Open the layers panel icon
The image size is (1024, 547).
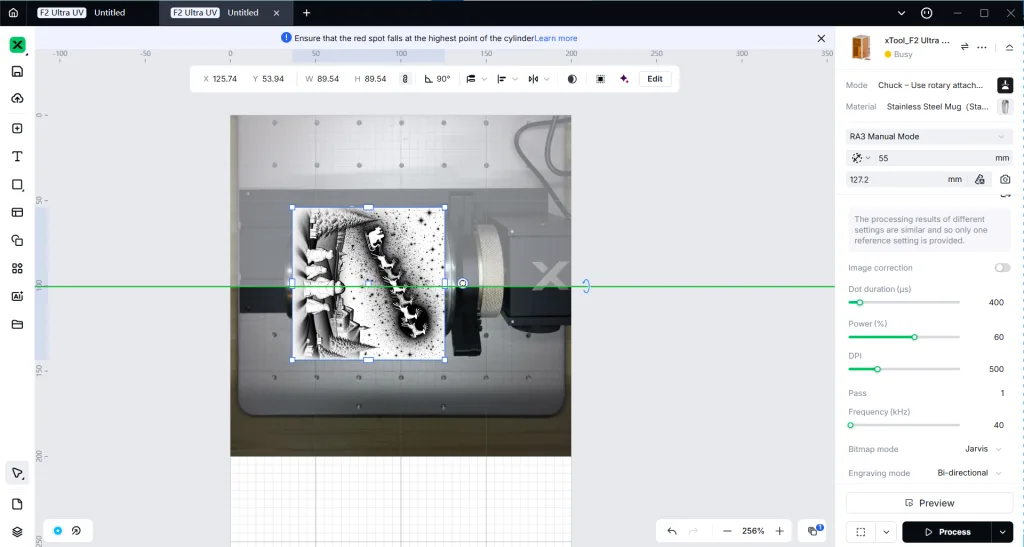pos(18,531)
